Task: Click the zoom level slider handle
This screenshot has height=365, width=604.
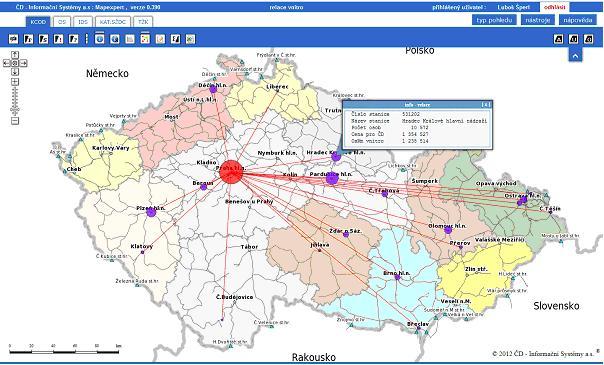Action: (x=15, y=110)
